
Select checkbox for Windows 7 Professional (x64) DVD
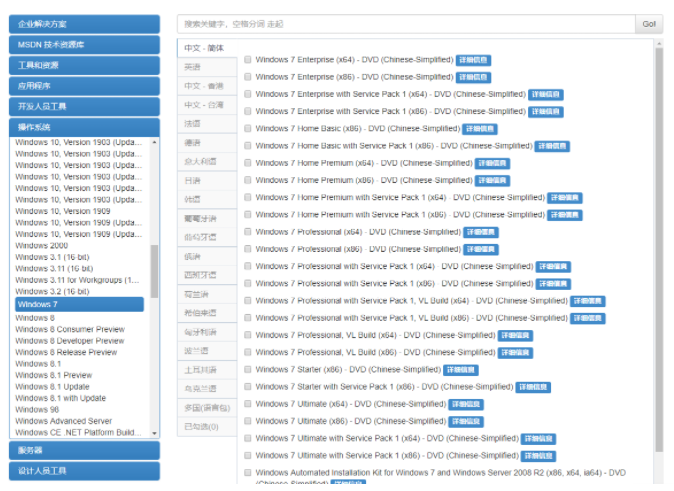coord(248,232)
